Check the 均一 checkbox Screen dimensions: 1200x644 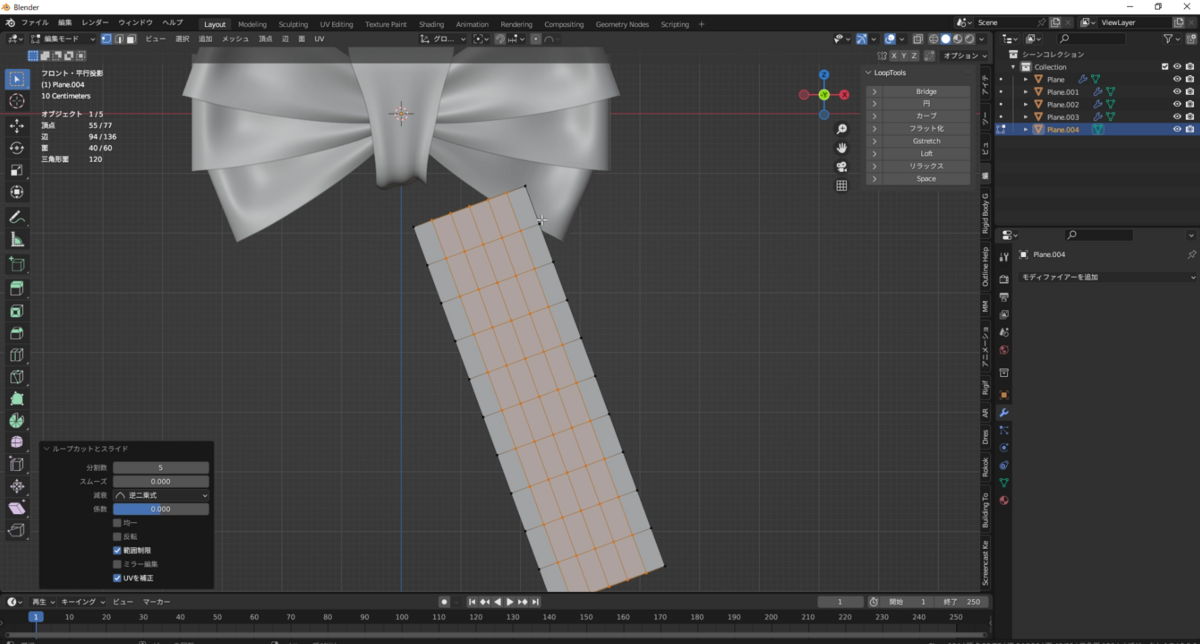(x=117, y=522)
